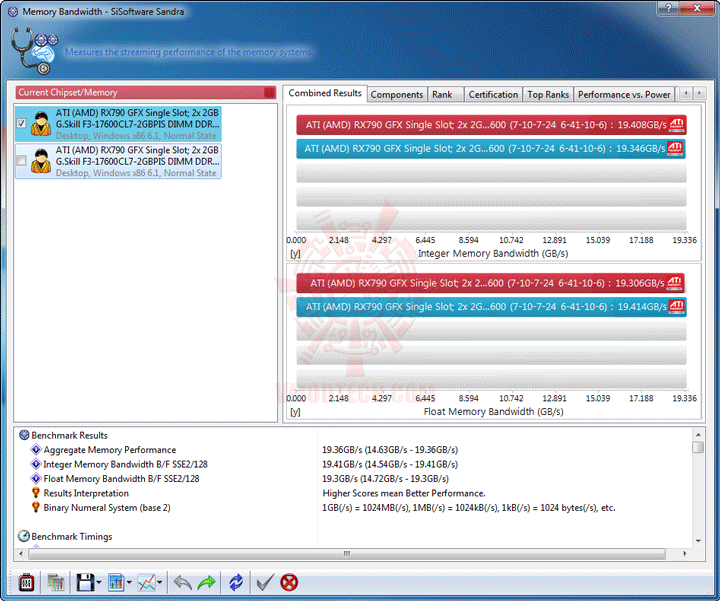Click lightbulb icon beside Results Interpretation
720x601 pixels.
(x=36, y=493)
